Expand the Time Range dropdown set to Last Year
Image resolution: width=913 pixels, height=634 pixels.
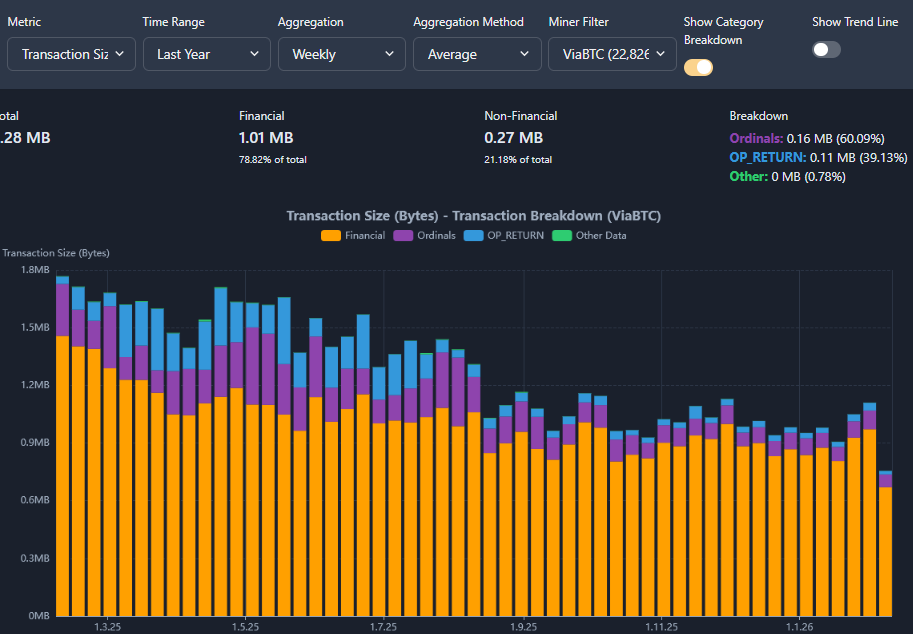(x=207, y=54)
